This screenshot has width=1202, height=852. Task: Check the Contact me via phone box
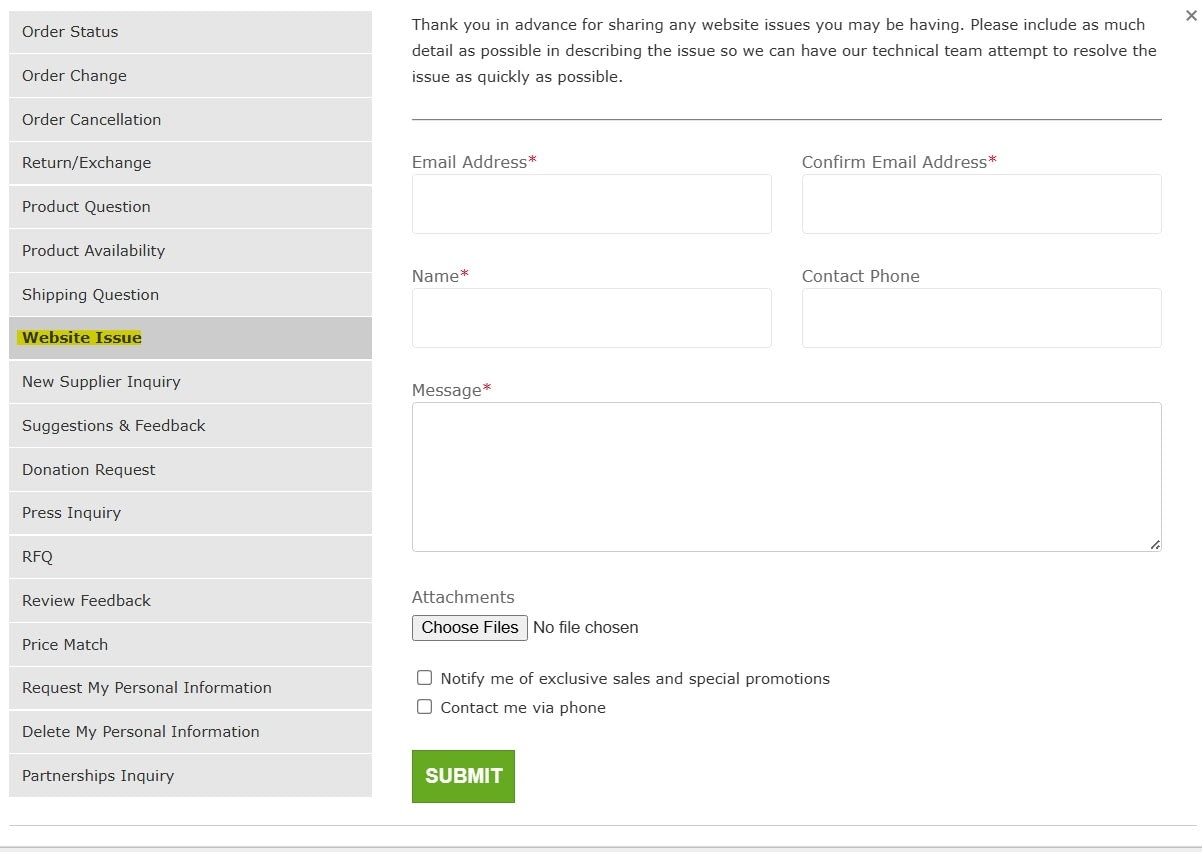click(424, 706)
